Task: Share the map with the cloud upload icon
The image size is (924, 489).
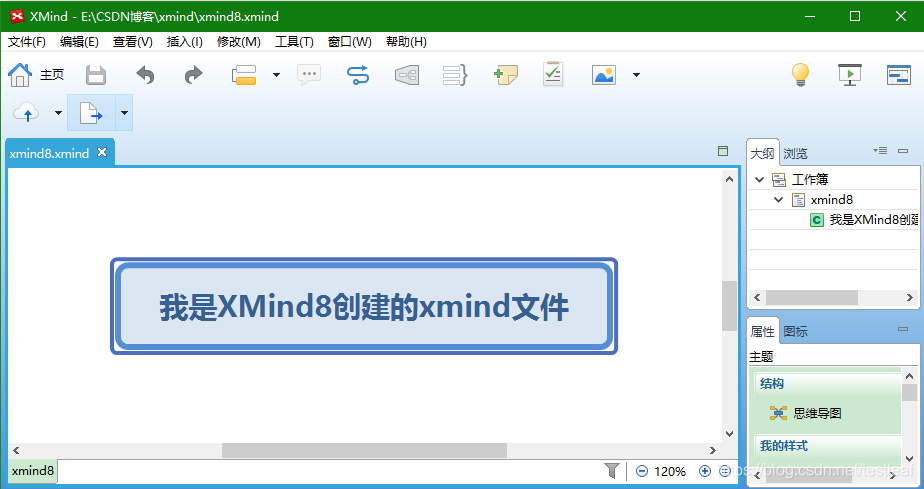Action: 27,113
